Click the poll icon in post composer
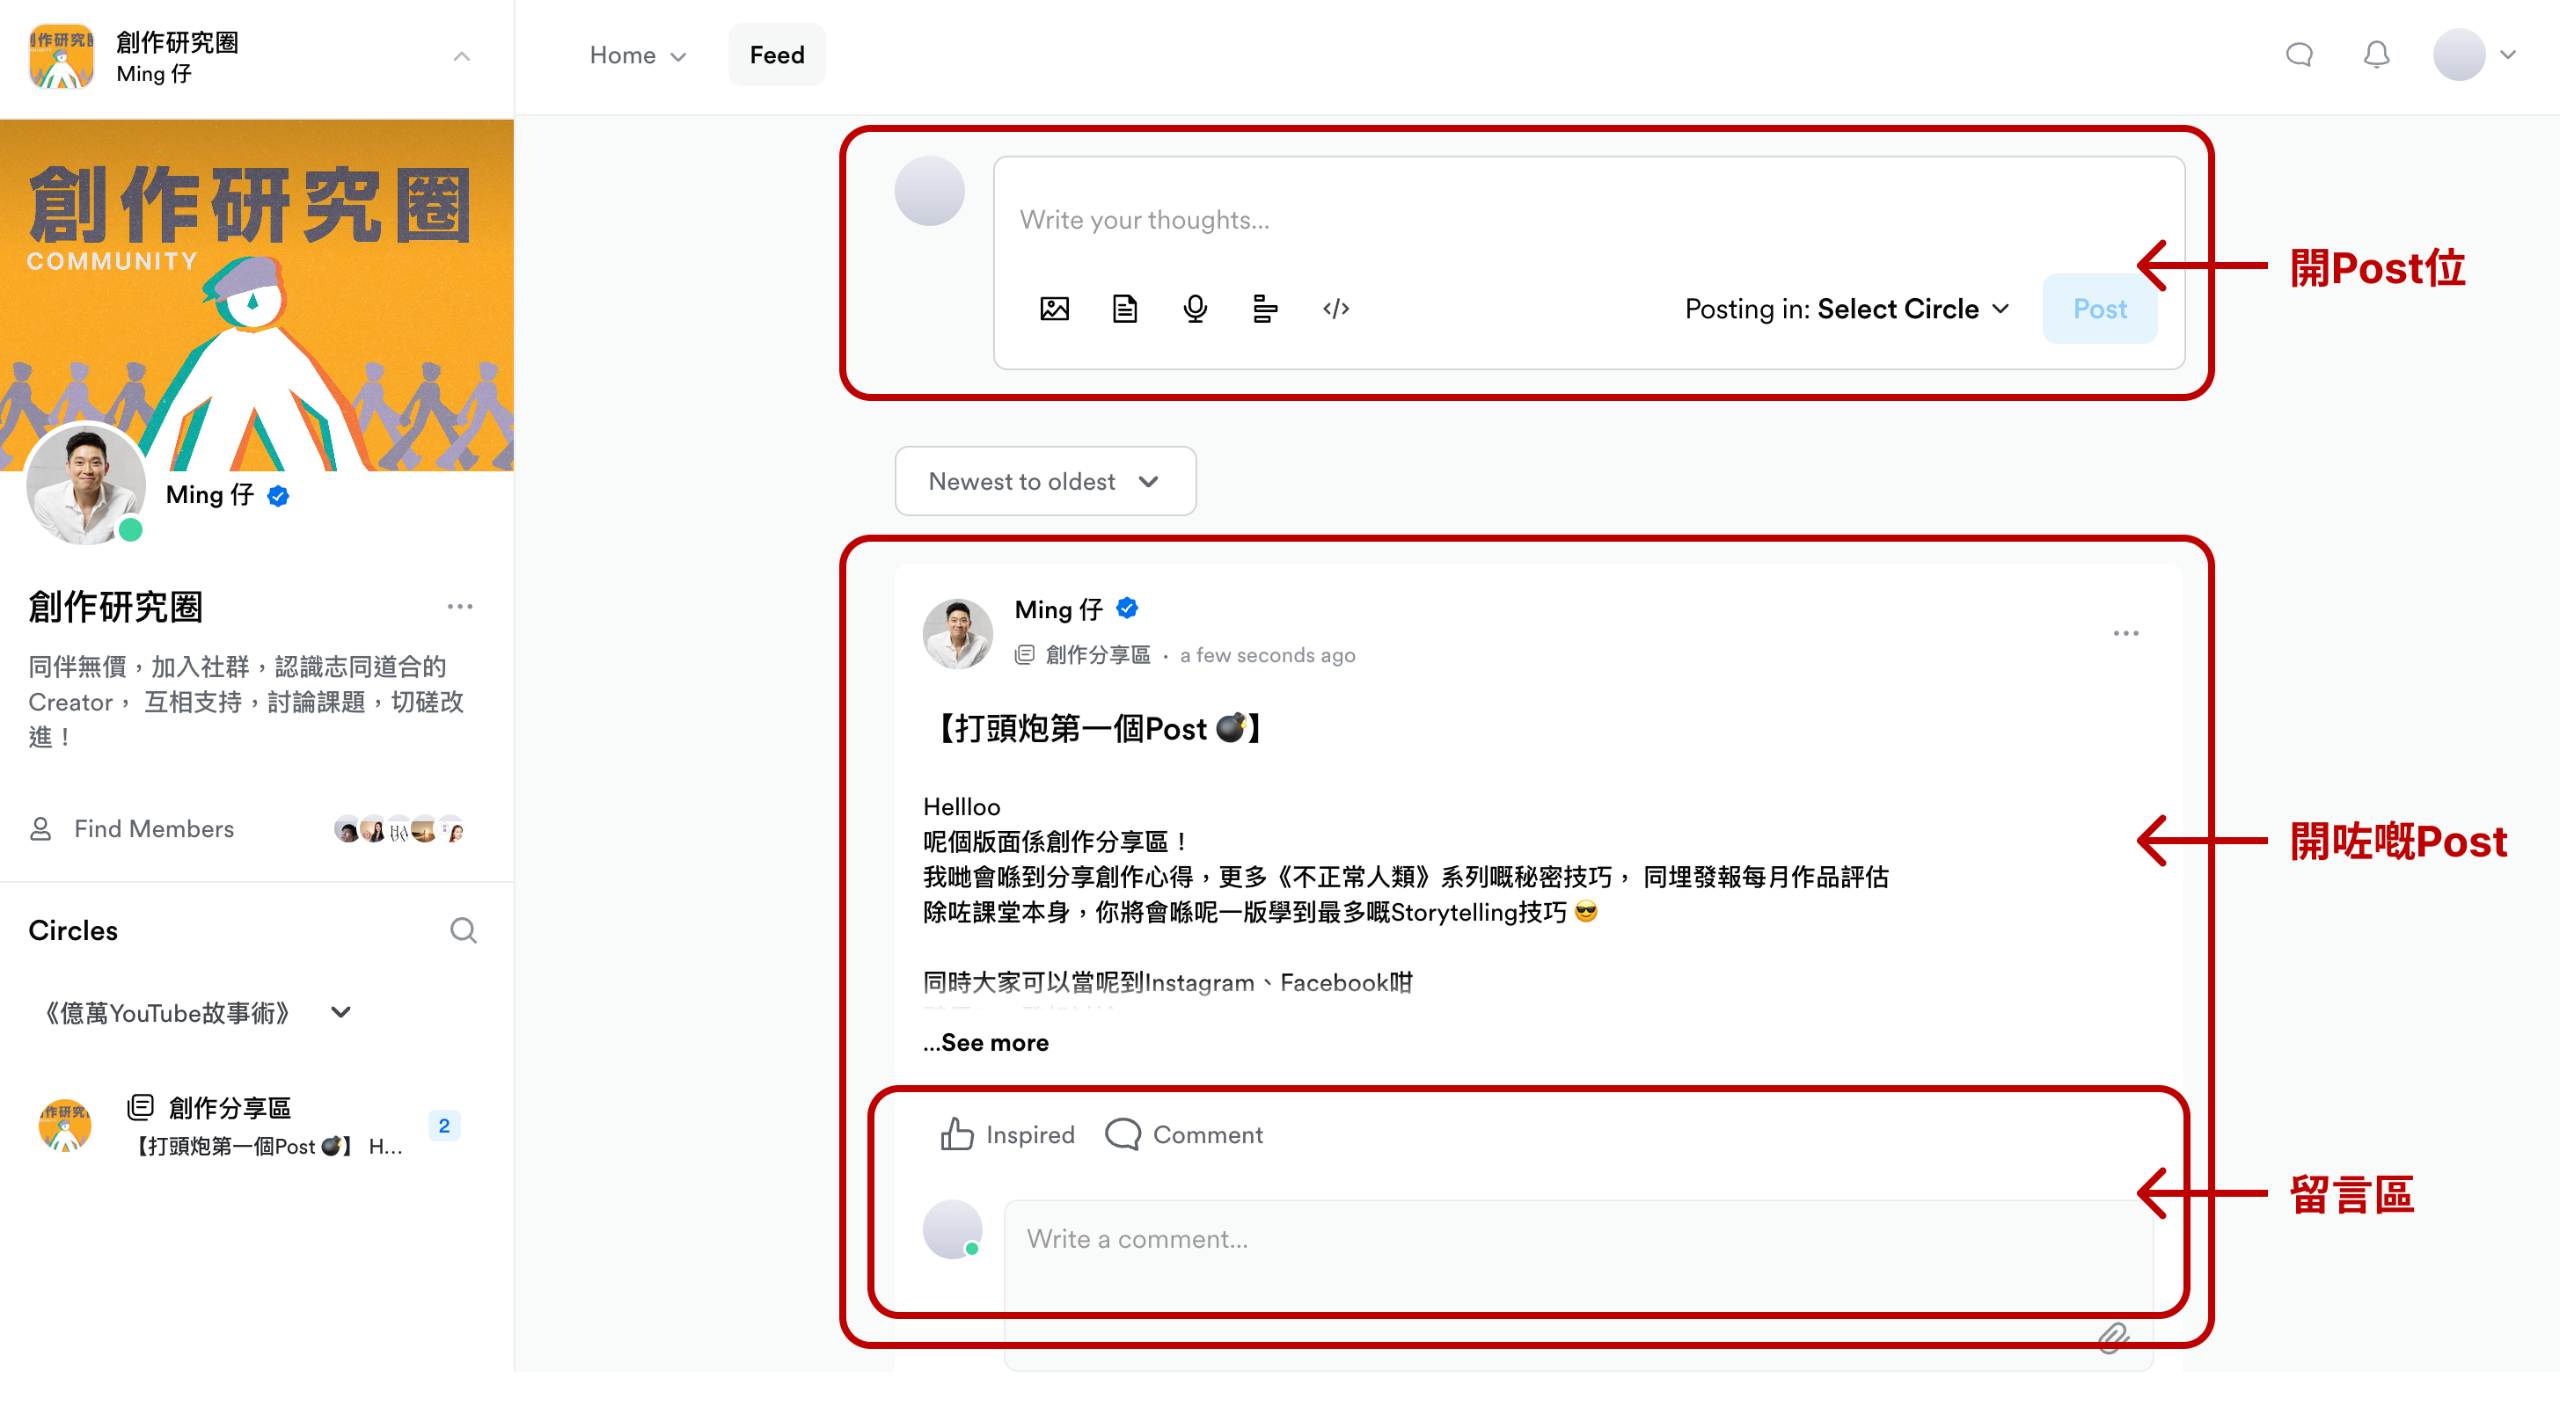This screenshot has width=2560, height=1414. click(1265, 309)
